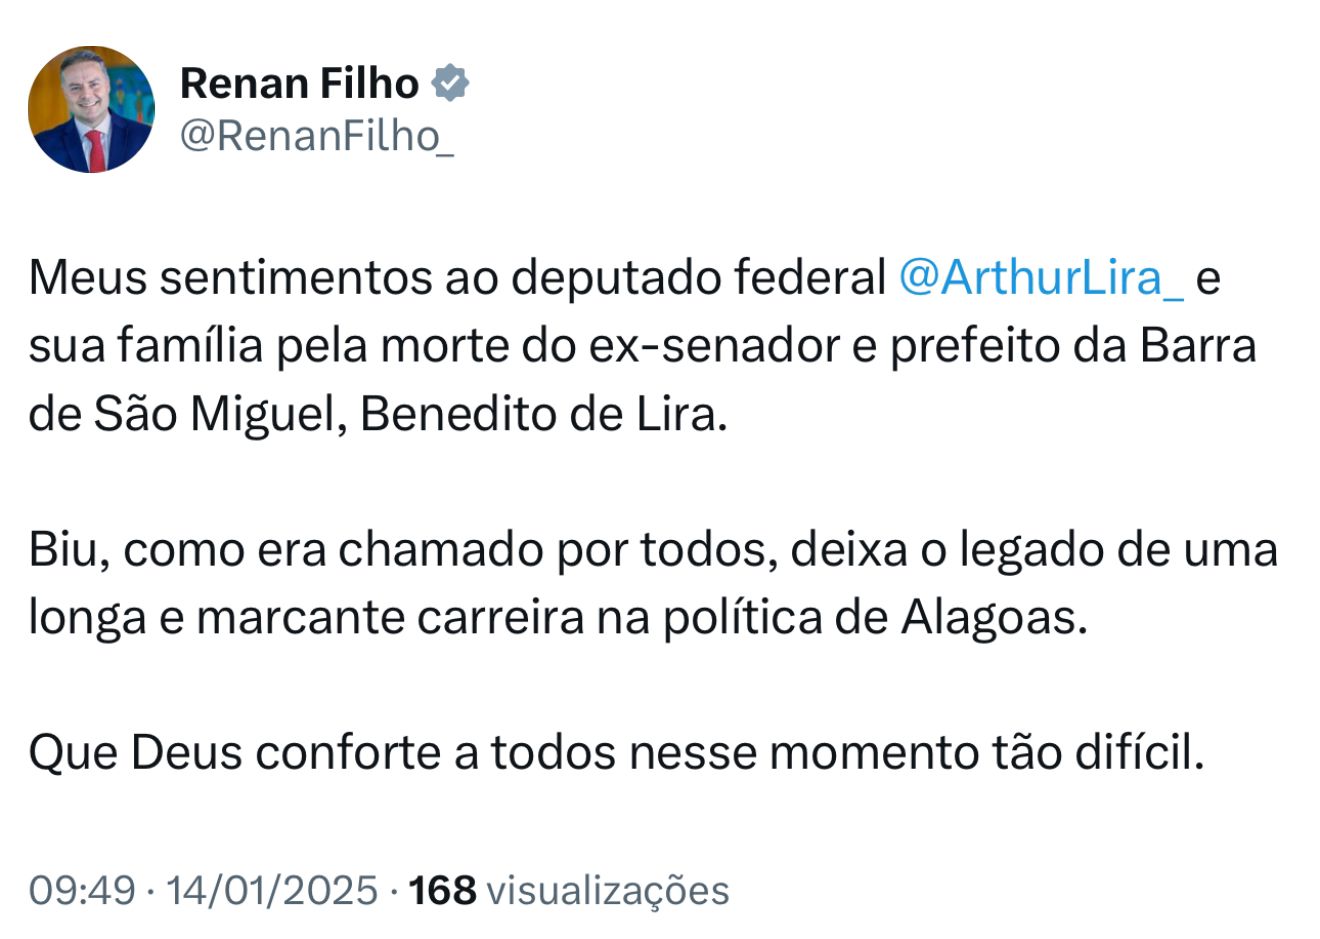Follow the @ArthurLira_ mention link
Screen dimensions: 1320x939
tap(1041, 278)
